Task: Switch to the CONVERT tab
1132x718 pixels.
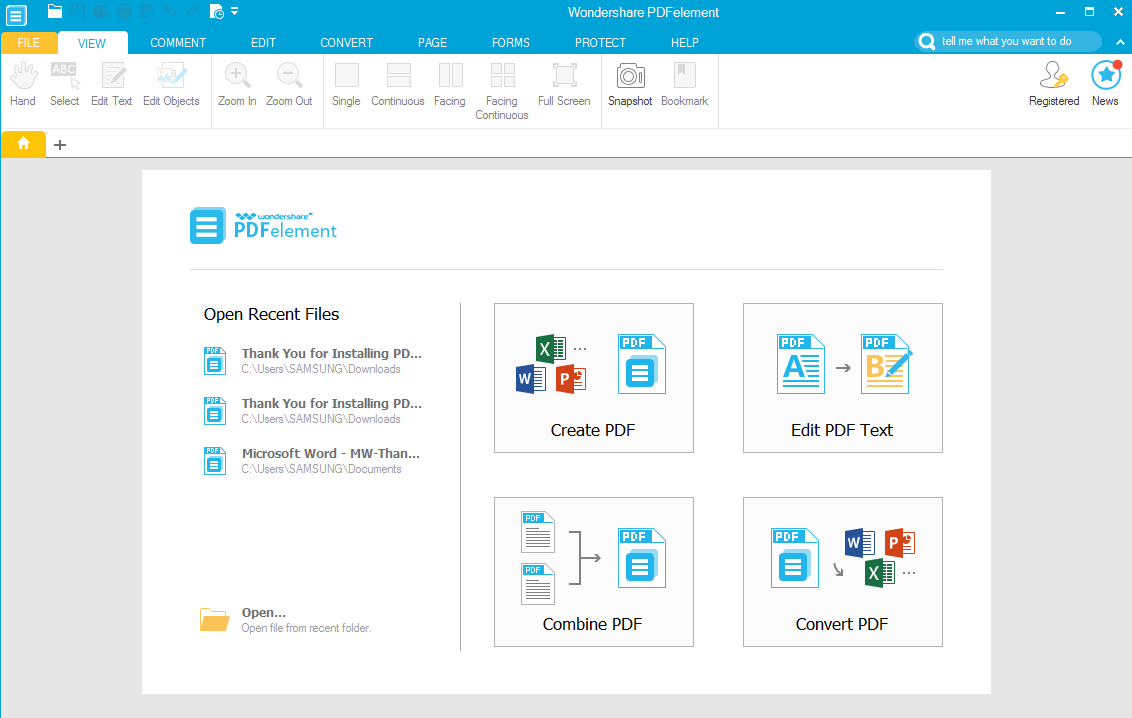Action: [346, 43]
